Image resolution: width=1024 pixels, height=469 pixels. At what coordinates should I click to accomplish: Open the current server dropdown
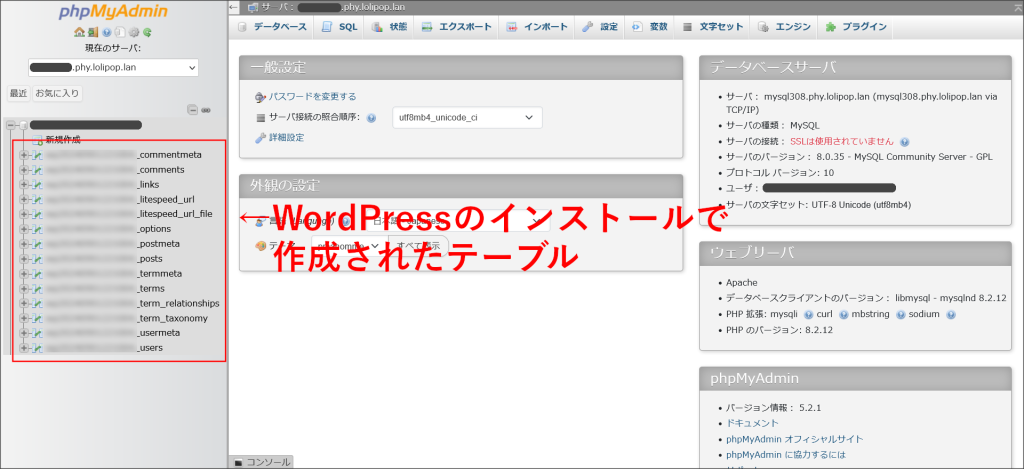[x=114, y=67]
